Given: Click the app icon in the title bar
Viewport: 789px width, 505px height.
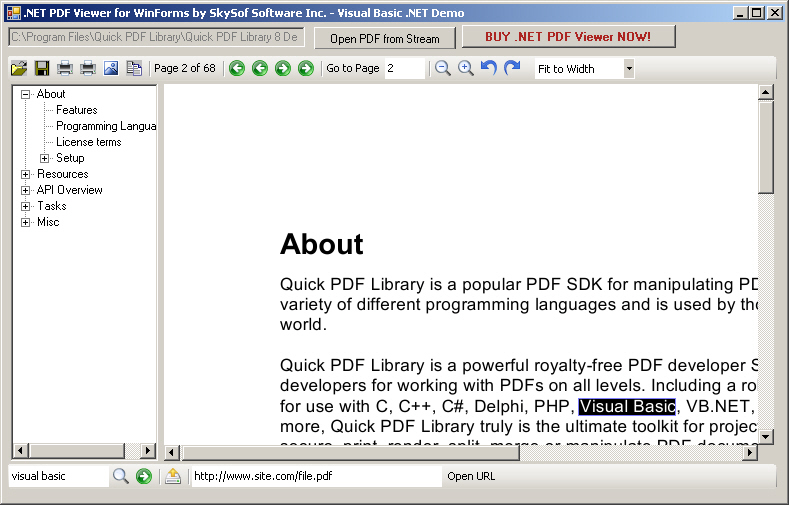Looking at the screenshot, I should (14, 13).
